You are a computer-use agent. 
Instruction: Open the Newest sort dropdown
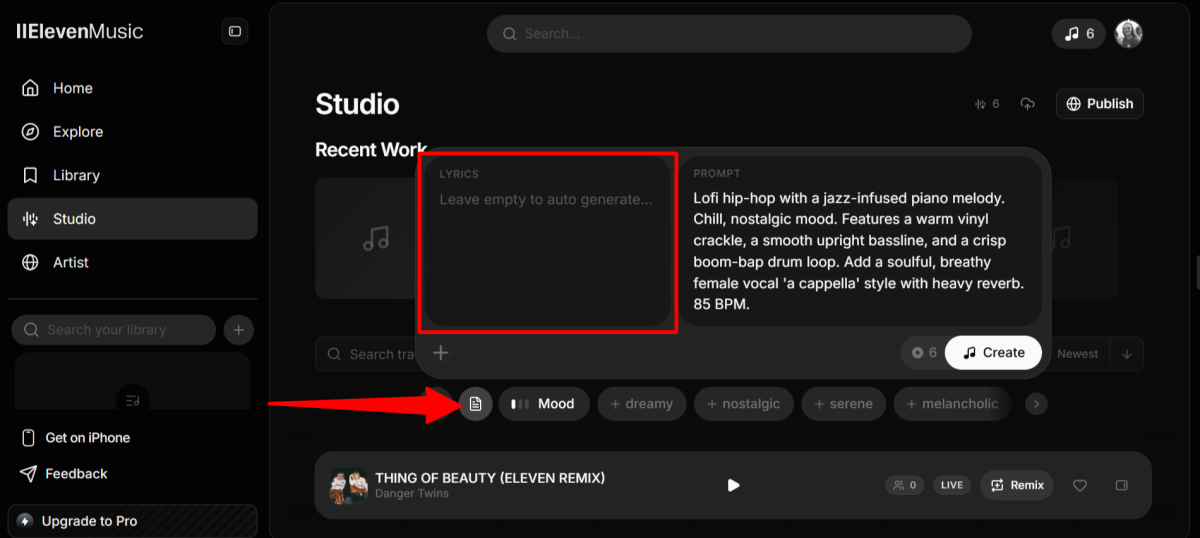(1078, 354)
